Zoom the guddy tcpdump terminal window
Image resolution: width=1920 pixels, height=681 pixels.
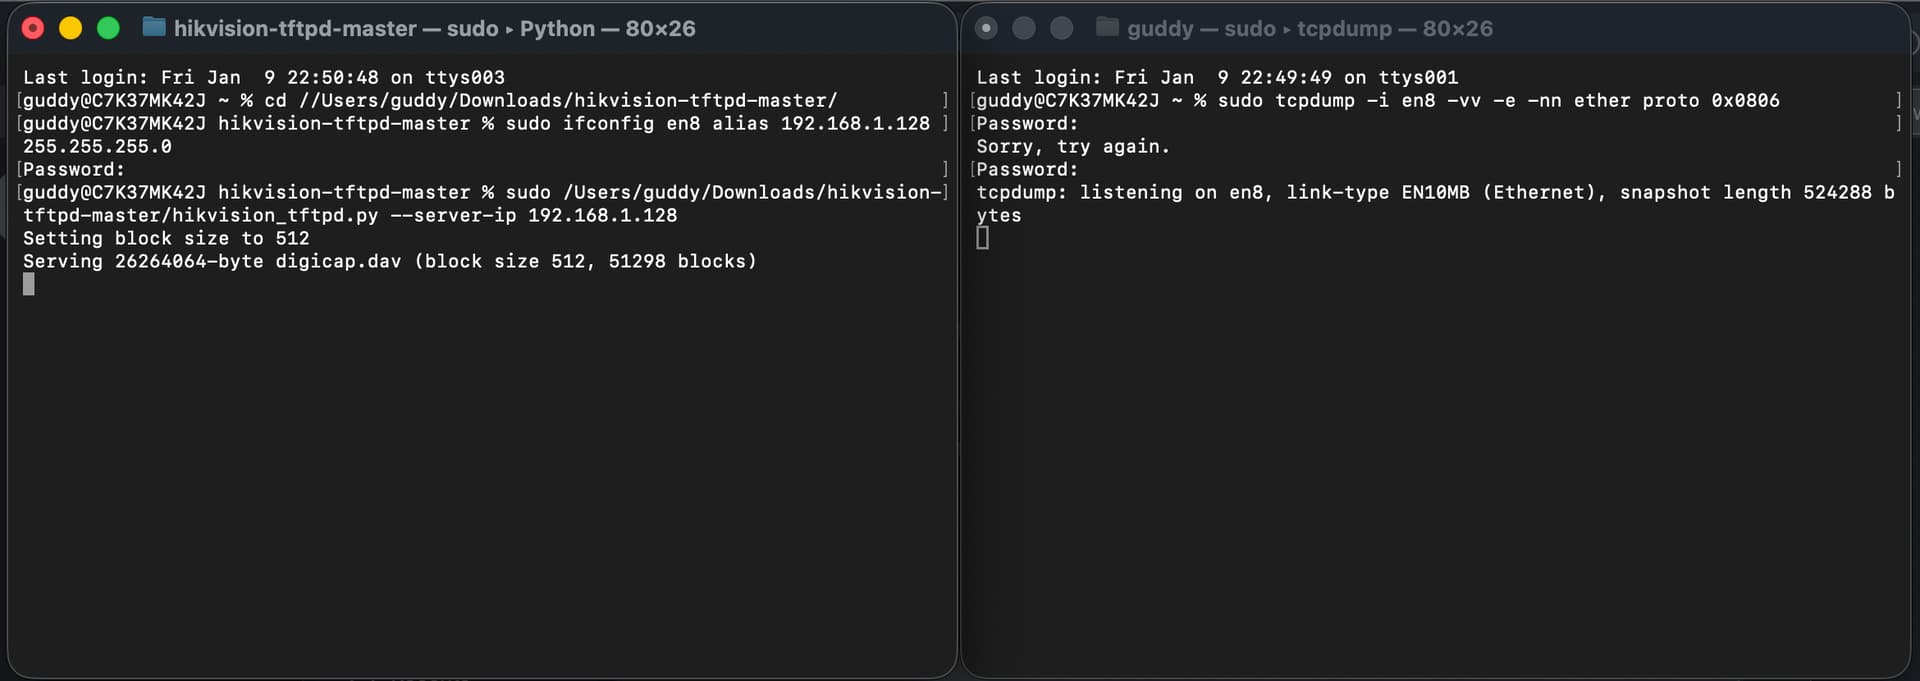1062,28
